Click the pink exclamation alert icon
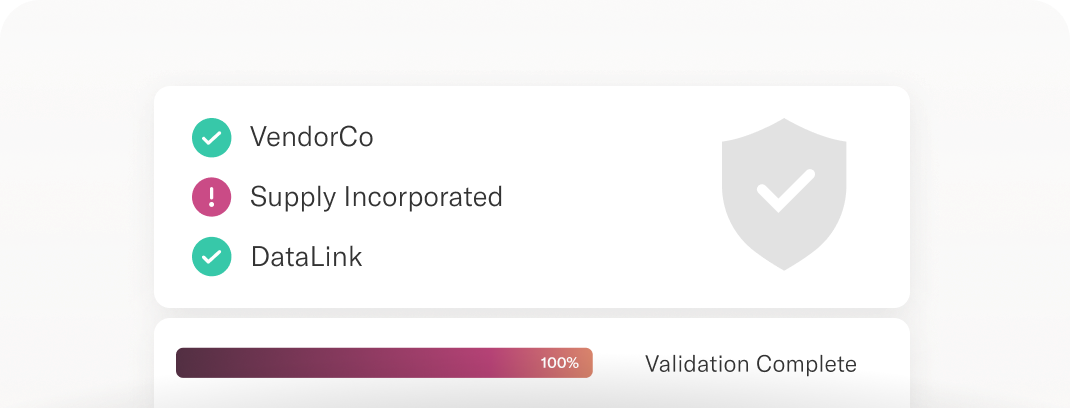The height and width of the screenshot is (408, 1070). (211, 197)
